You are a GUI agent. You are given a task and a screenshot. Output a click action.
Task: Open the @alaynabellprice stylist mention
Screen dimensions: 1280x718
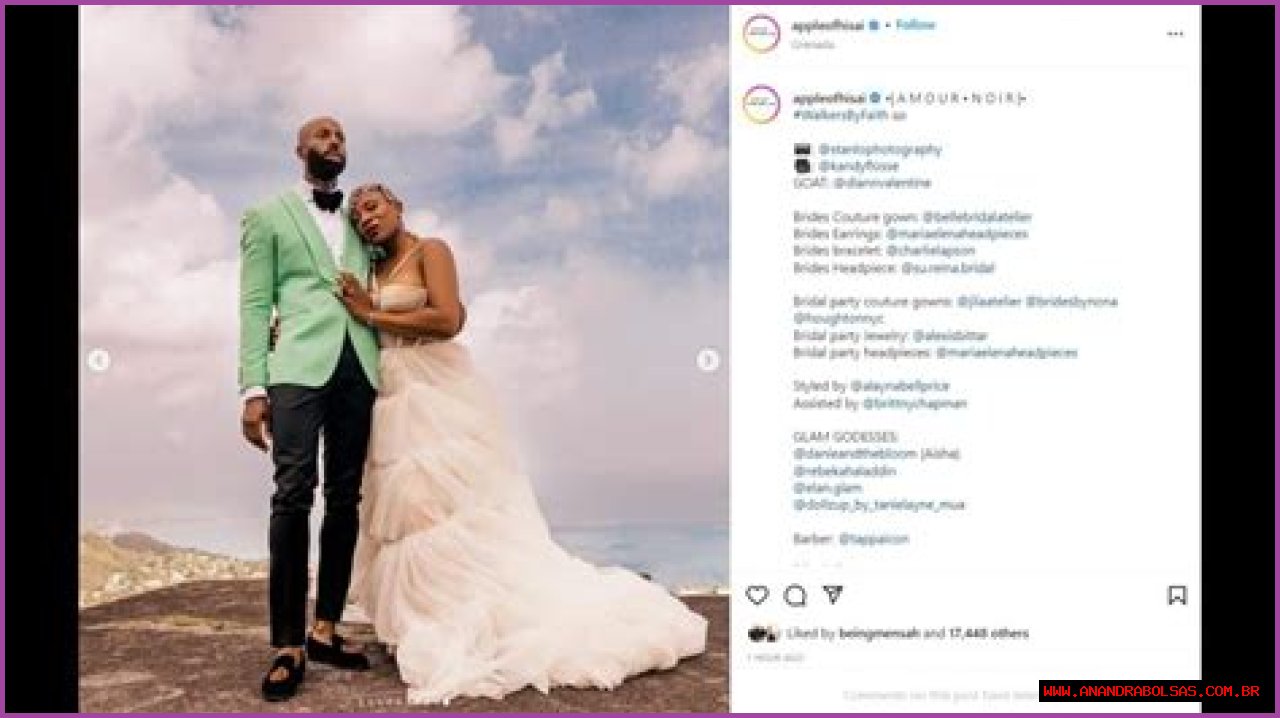(900, 386)
